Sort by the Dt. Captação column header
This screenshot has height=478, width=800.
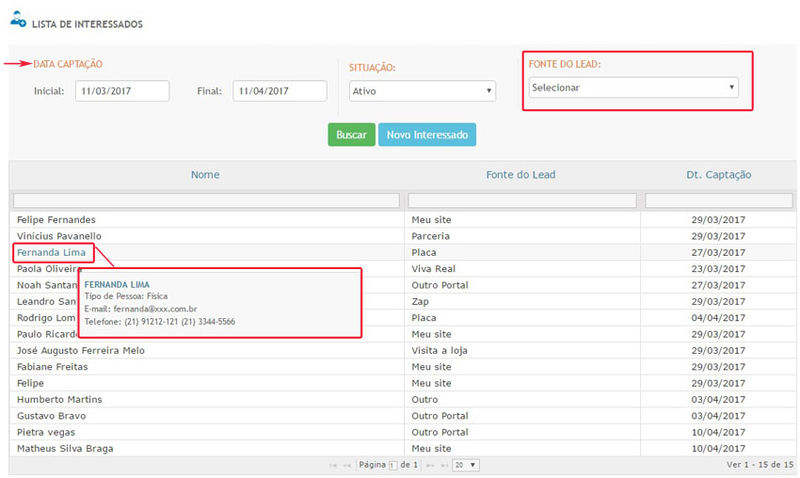[x=718, y=175]
